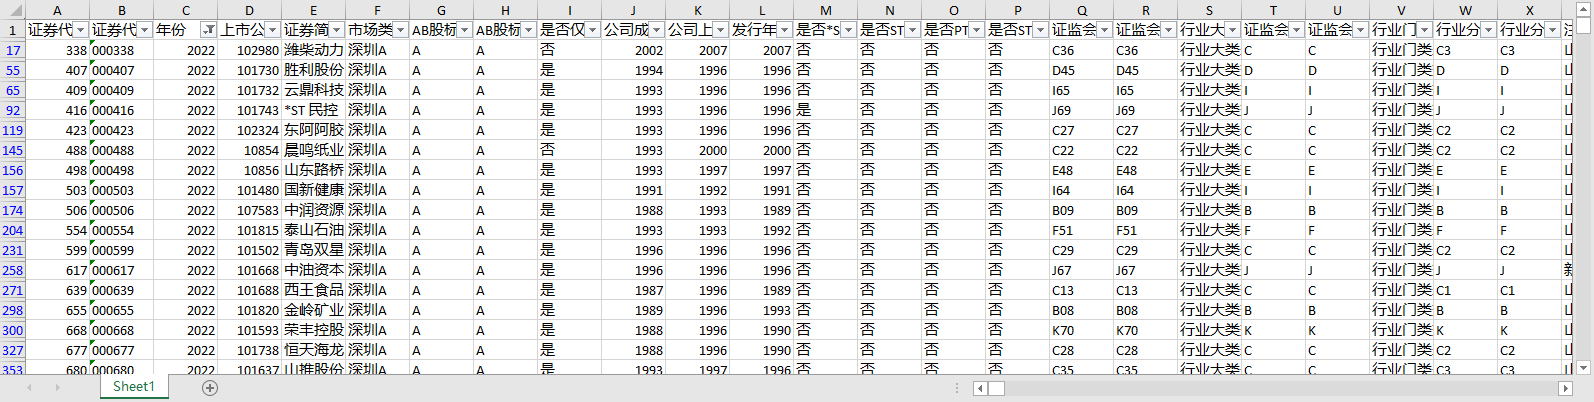The image size is (1594, 402).
Task: Open the 是否PT filter dropdown in column O
Action: 976,30
